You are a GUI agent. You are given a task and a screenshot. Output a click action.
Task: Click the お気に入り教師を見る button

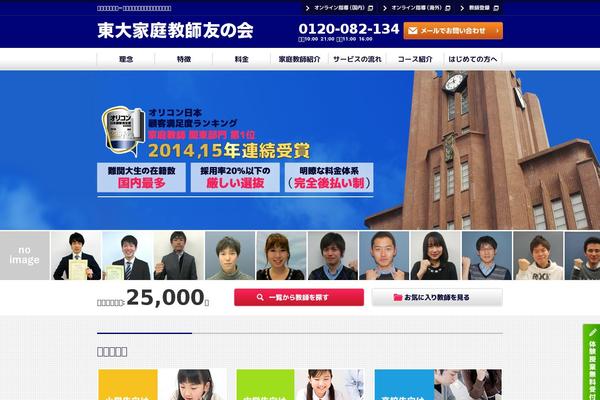coord(437,297)
